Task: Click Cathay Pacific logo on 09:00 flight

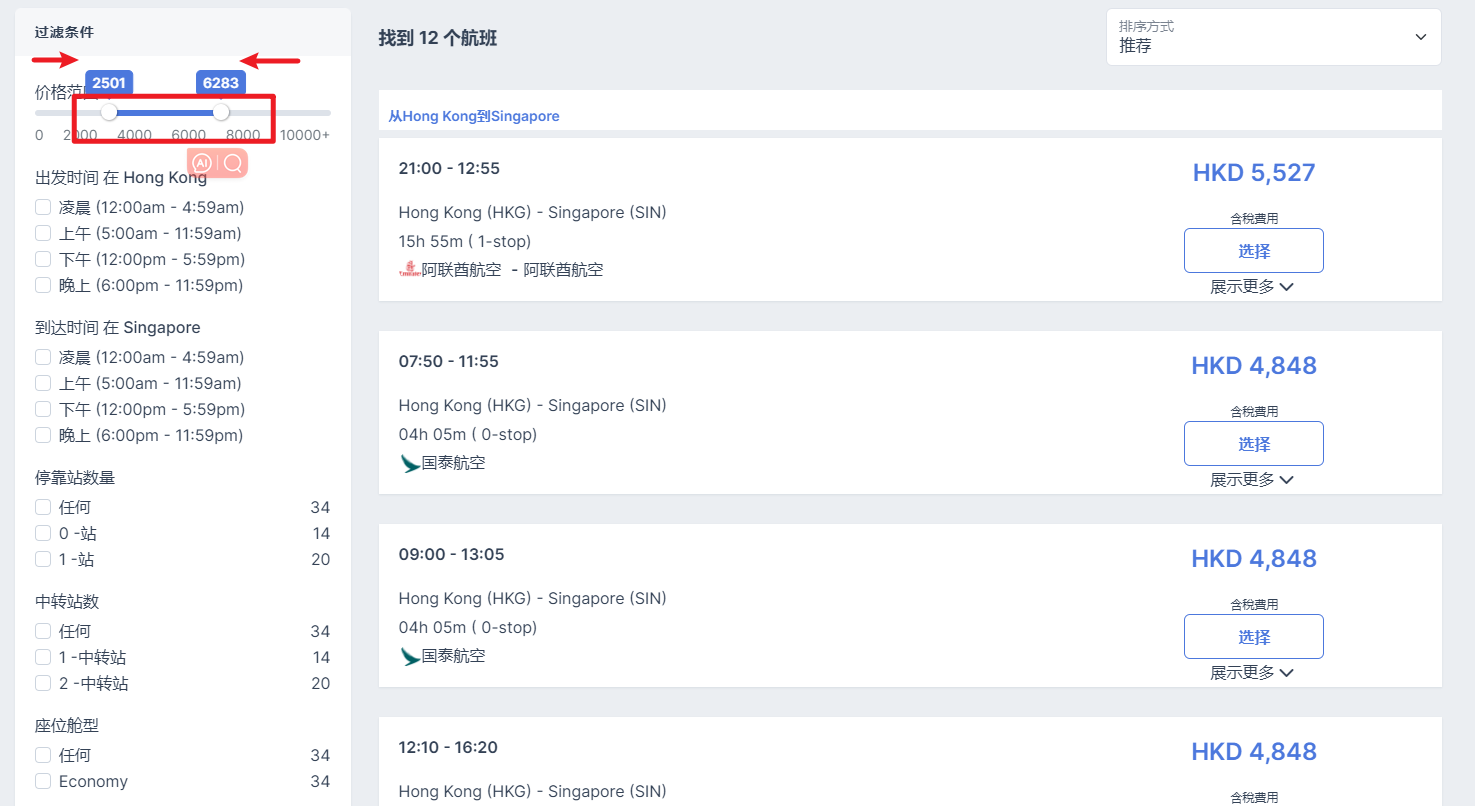Action: point(410,656)
